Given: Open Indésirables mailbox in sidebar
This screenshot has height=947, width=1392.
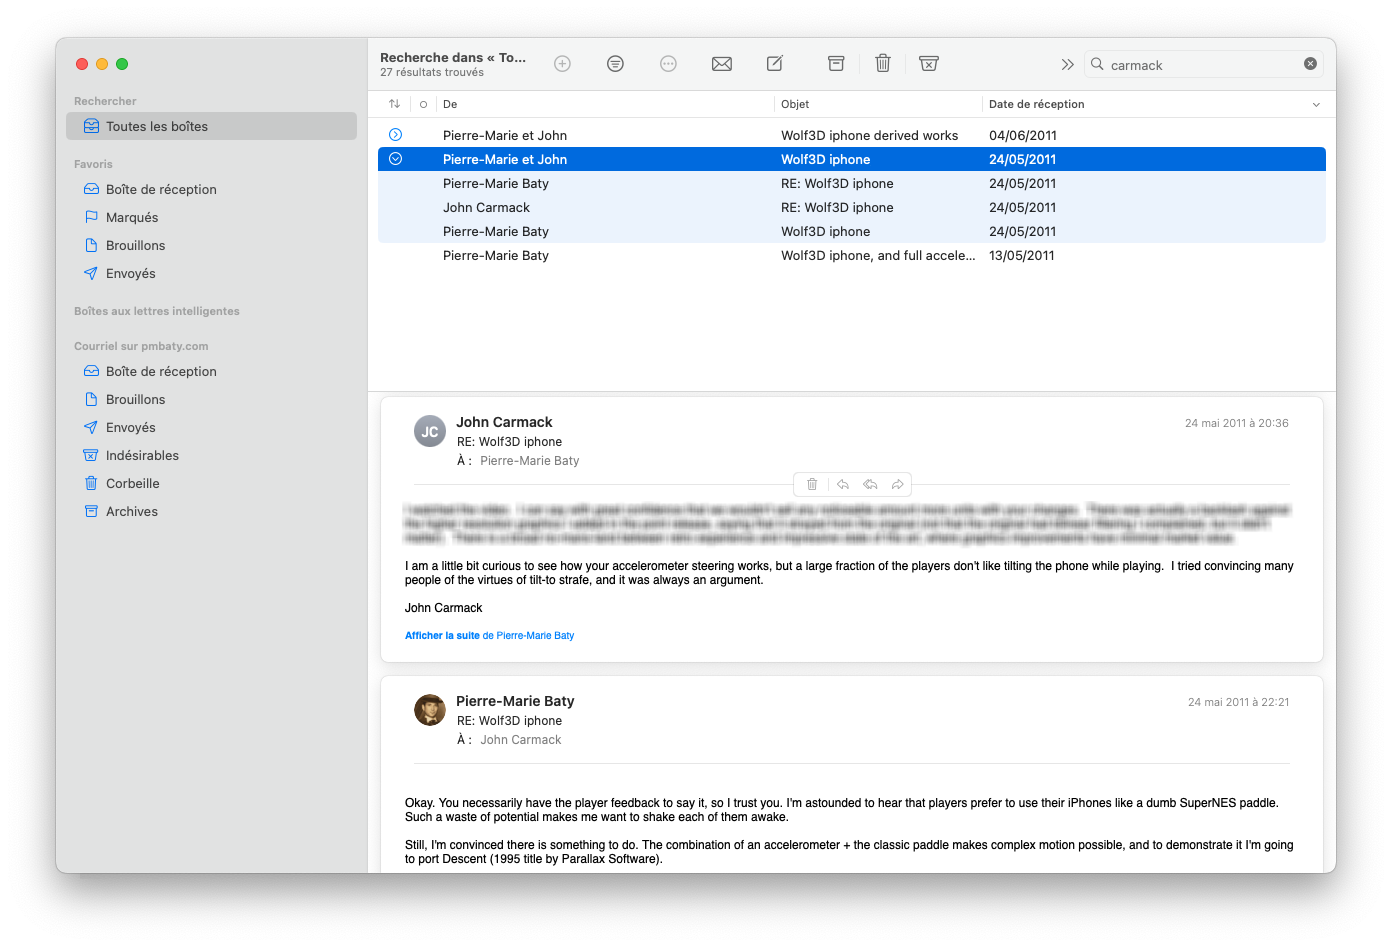Looking at the screenshot, I should pyautogui.click(x=142, y=455).
